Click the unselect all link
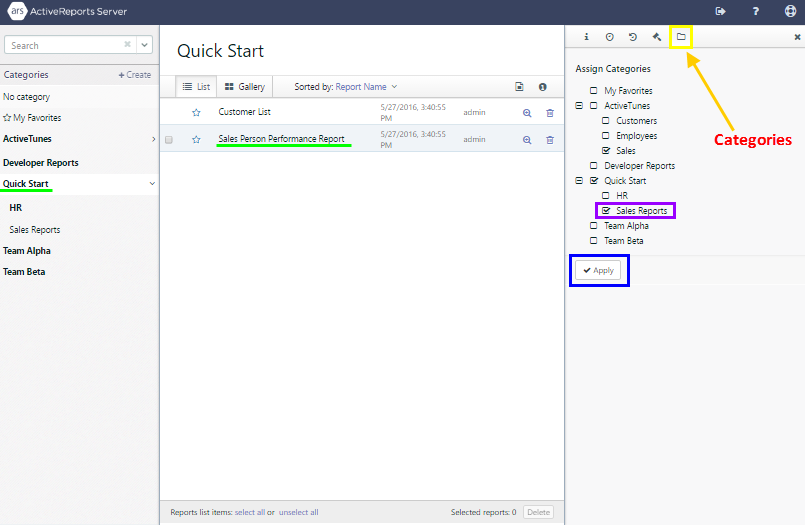The height and width of the screenshot is (525, 805). [x=298, y=512]
